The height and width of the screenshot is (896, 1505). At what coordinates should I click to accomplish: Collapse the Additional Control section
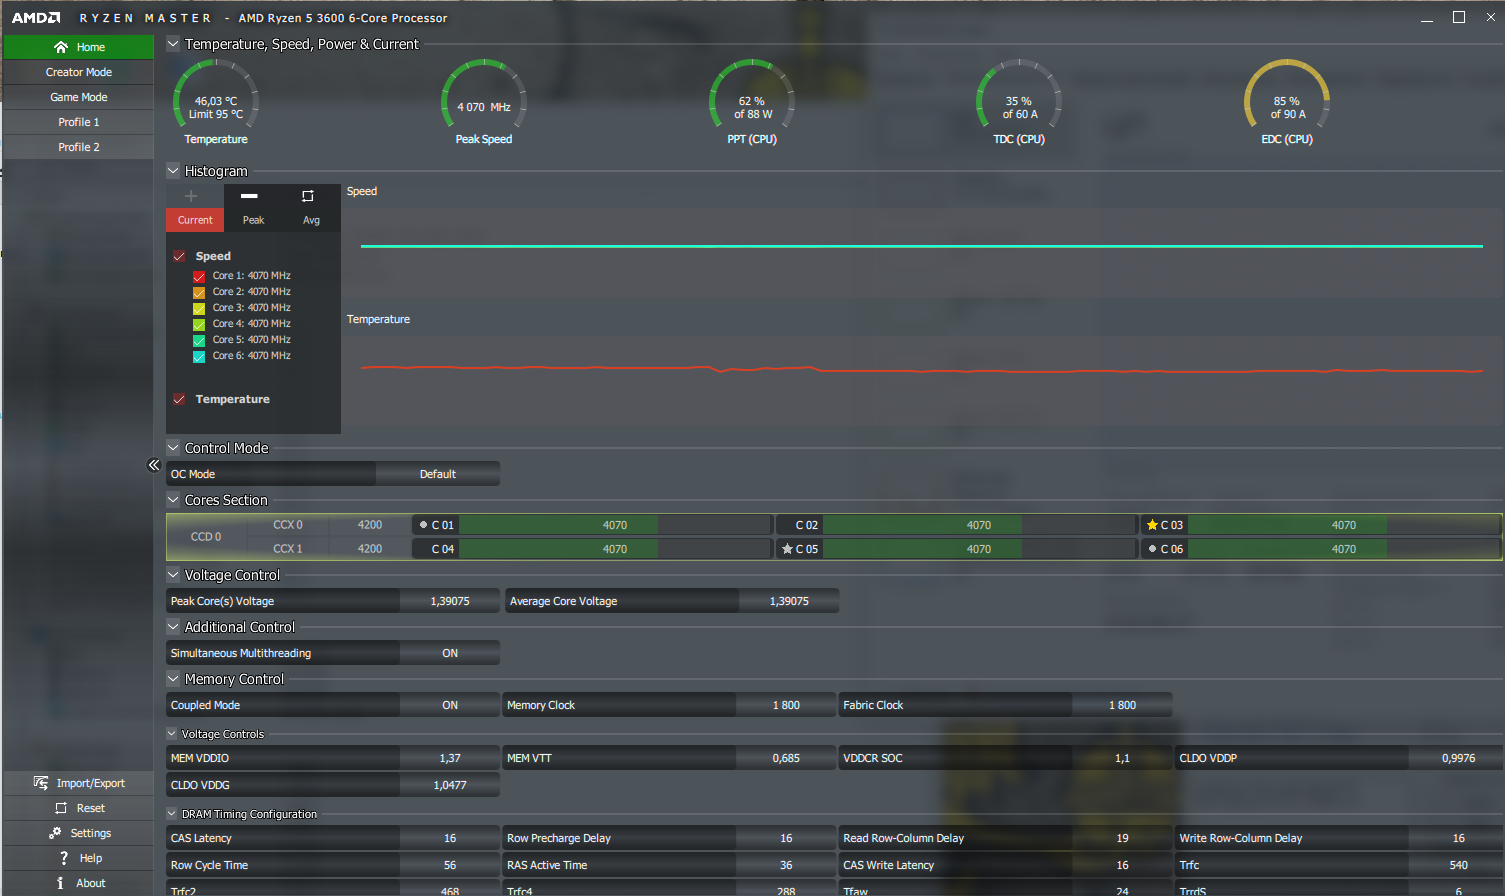pyautogui.click(x=173, y=627)
